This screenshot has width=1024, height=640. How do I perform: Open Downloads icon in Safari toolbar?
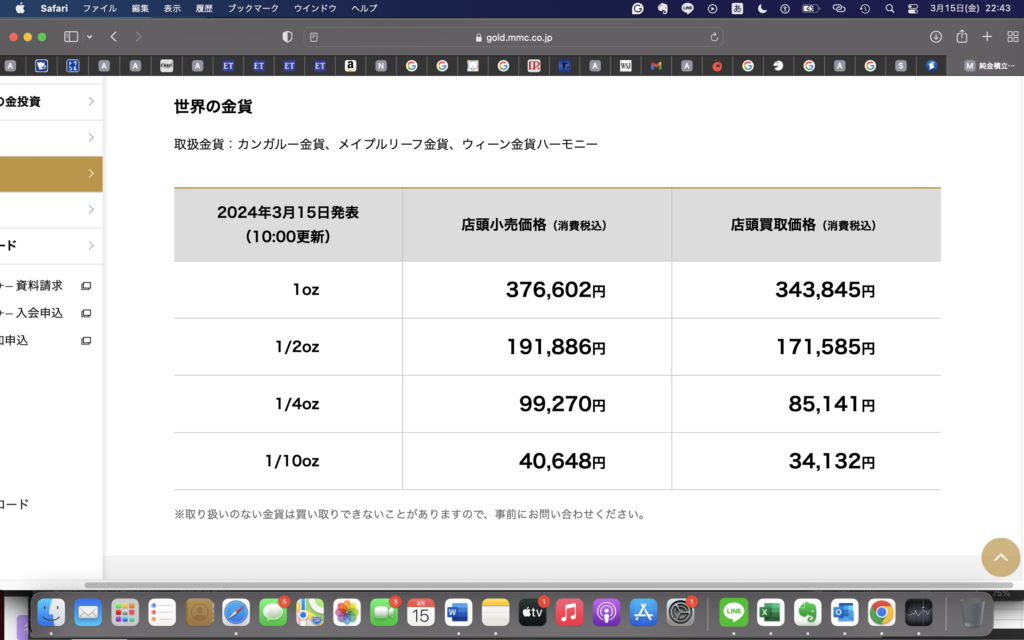[x=936, y=37]
